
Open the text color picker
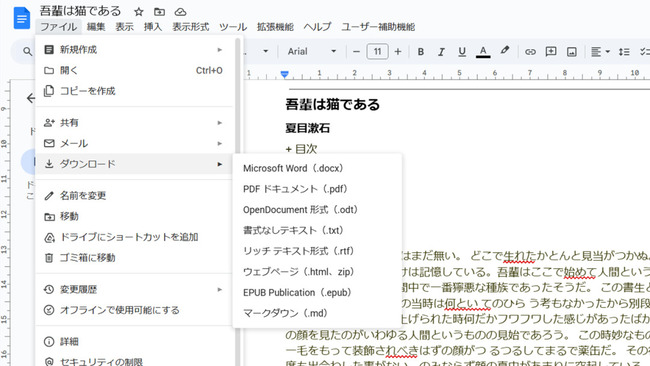point(483,52)
